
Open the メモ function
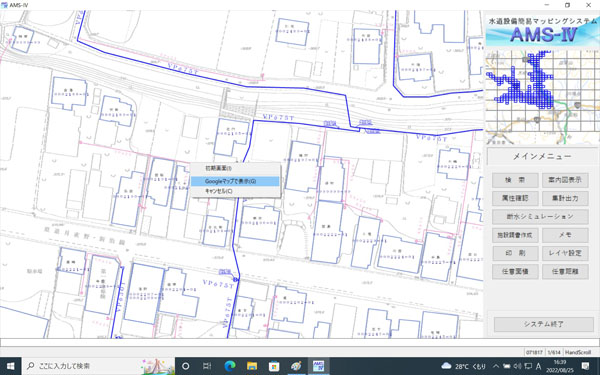point(565,235)
